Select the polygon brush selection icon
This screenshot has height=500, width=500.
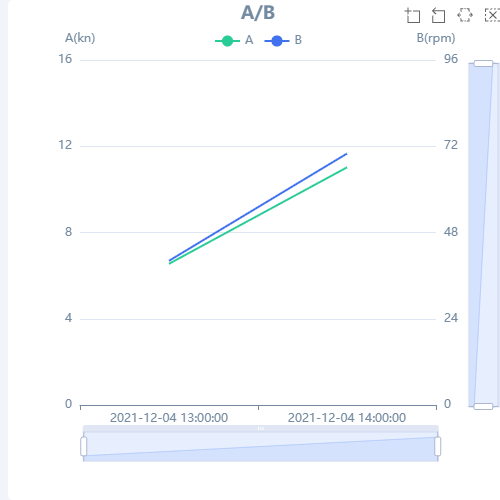(465, 15)
